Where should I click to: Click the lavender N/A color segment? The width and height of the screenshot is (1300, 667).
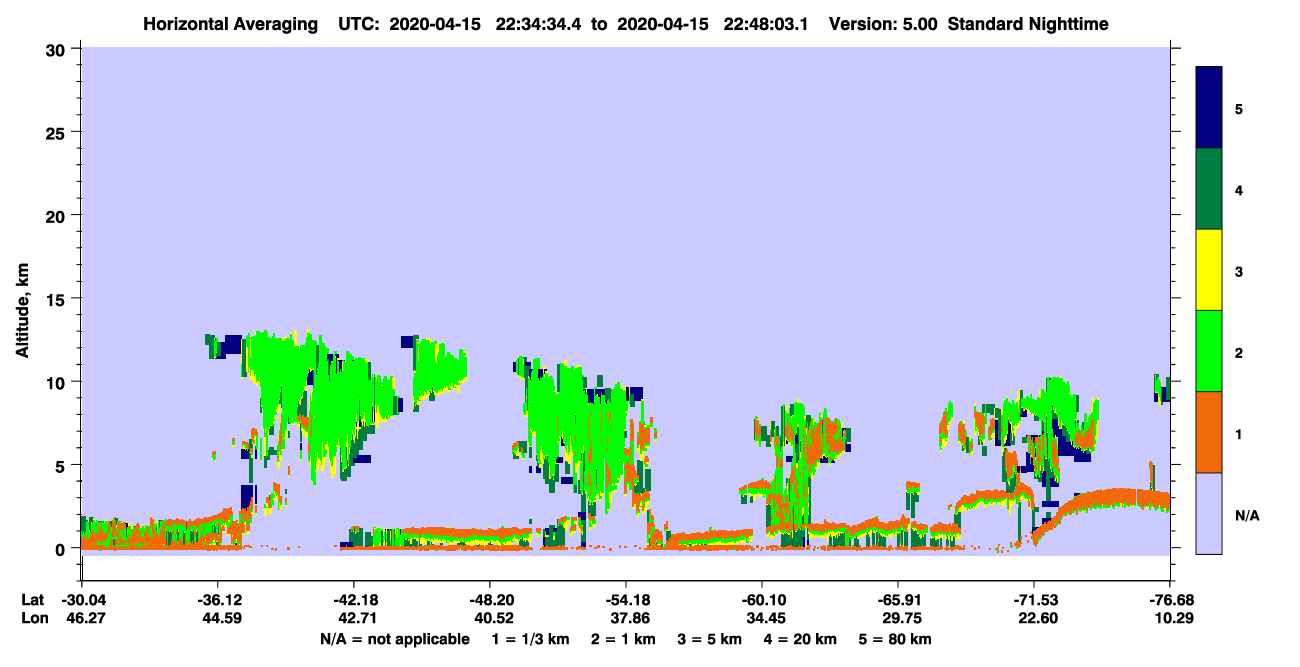(1209, 513)
